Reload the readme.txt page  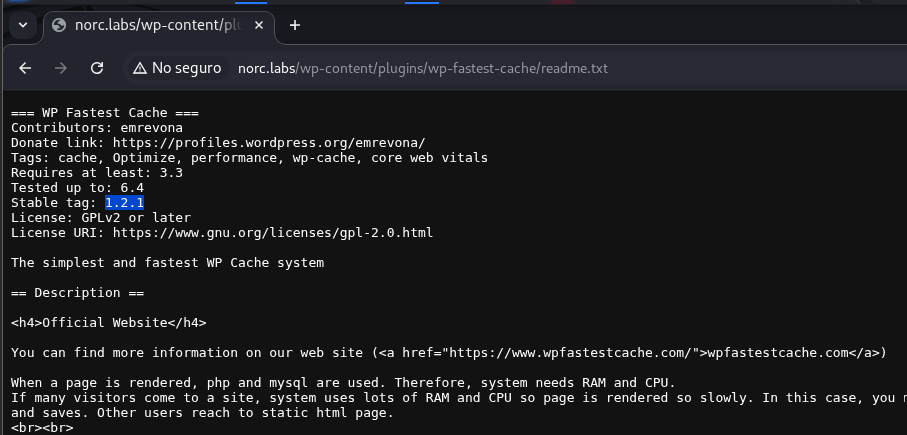(97, 68)
